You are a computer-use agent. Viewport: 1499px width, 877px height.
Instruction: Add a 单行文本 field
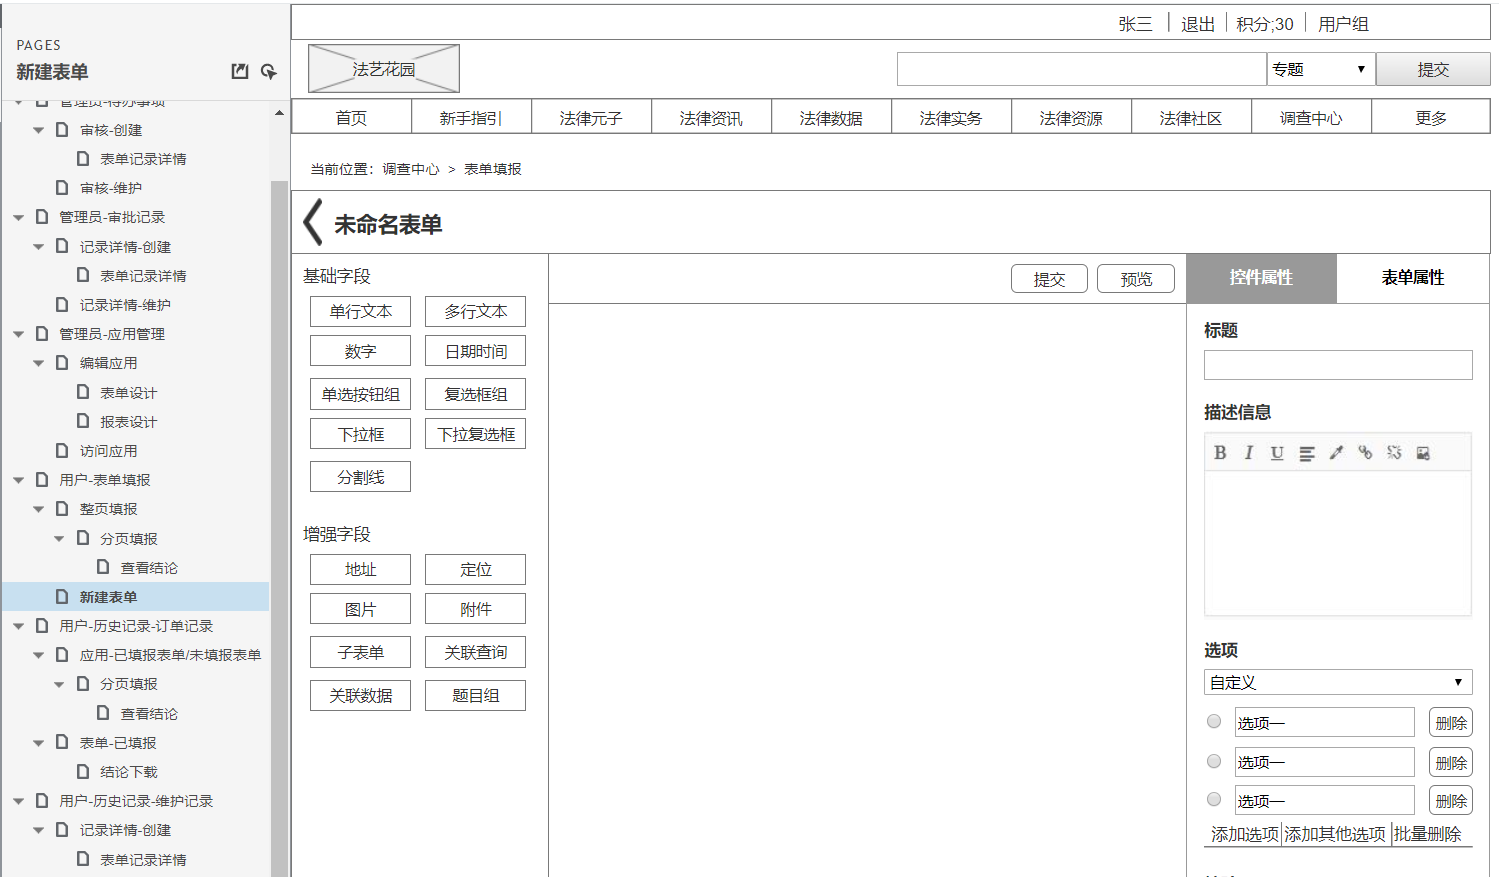[360, 311]
